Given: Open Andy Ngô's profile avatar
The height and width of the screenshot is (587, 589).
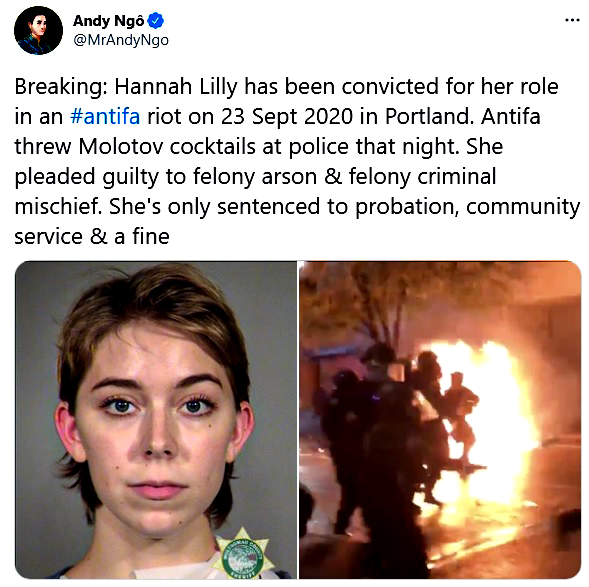Looking at the screenshot, I should pyautogui.click(x=38, y=30).
